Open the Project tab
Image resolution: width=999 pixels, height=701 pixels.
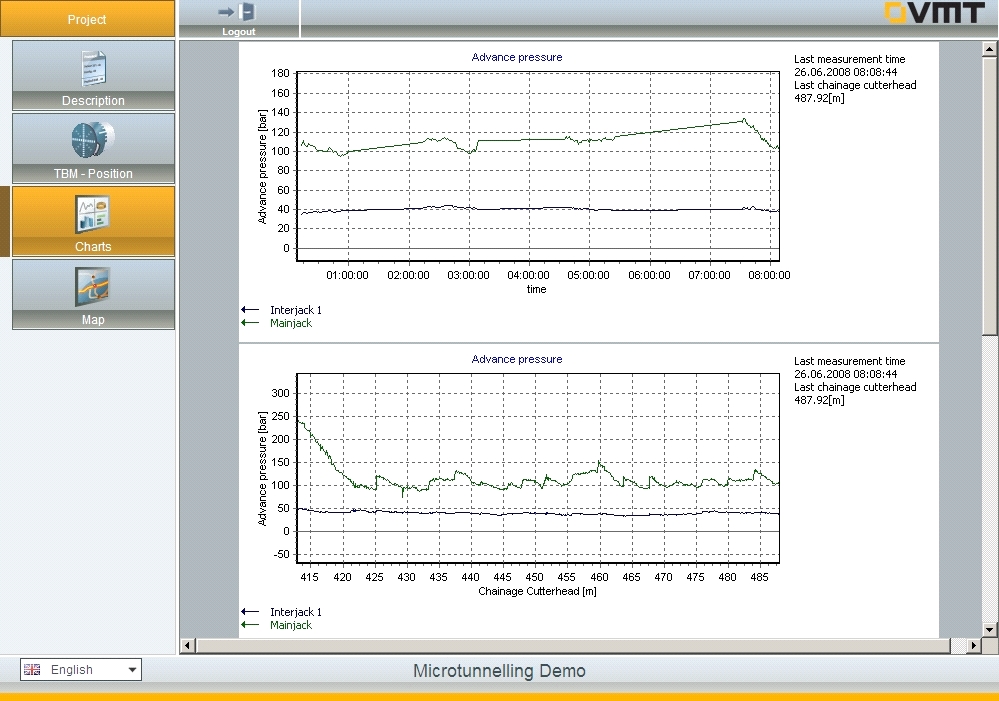[x=87, y=20]
